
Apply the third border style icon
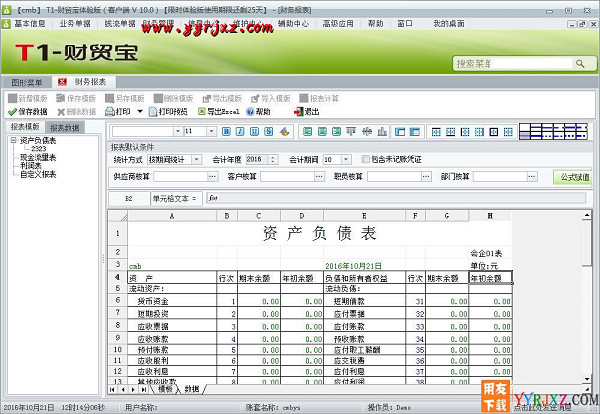465,132
